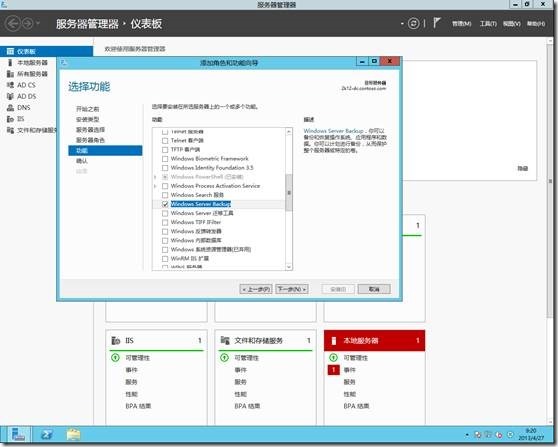Click BPA 结果 in the 本地服务器 tile
Image resolution: width=558 pixels, height=447 pixels.
tap(356, 406)
